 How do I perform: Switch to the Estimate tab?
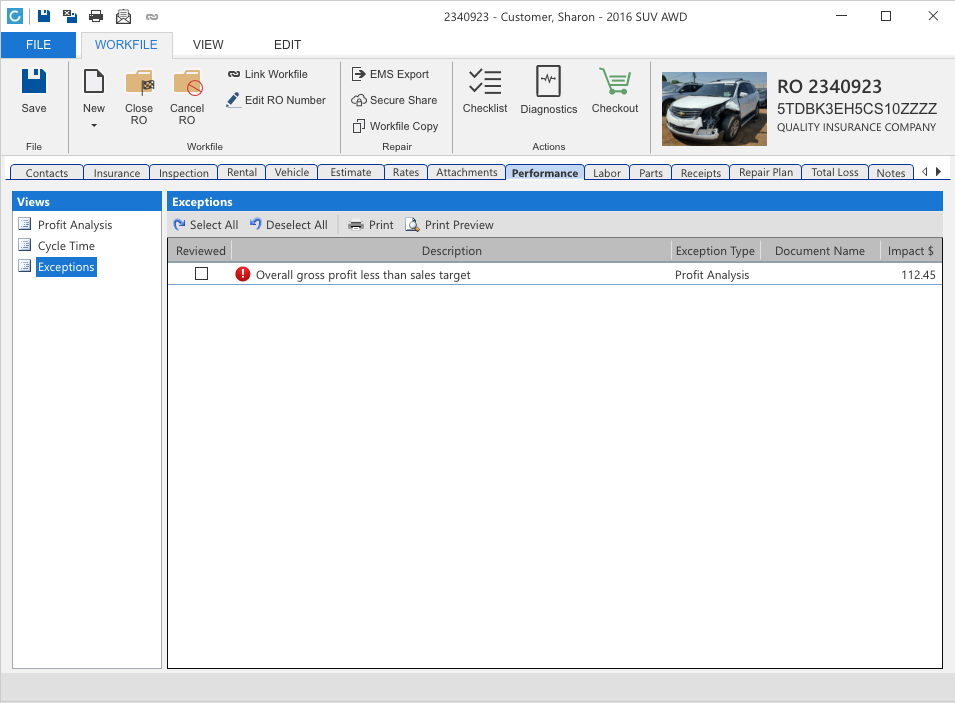coord(350,172)
